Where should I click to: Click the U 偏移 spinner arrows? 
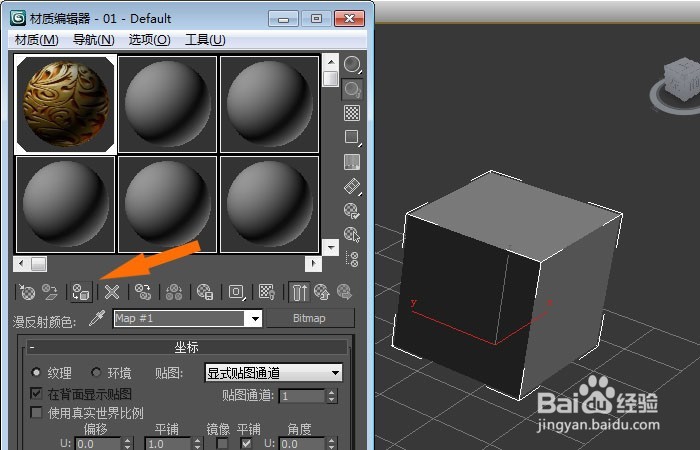[x=127, y=444]
